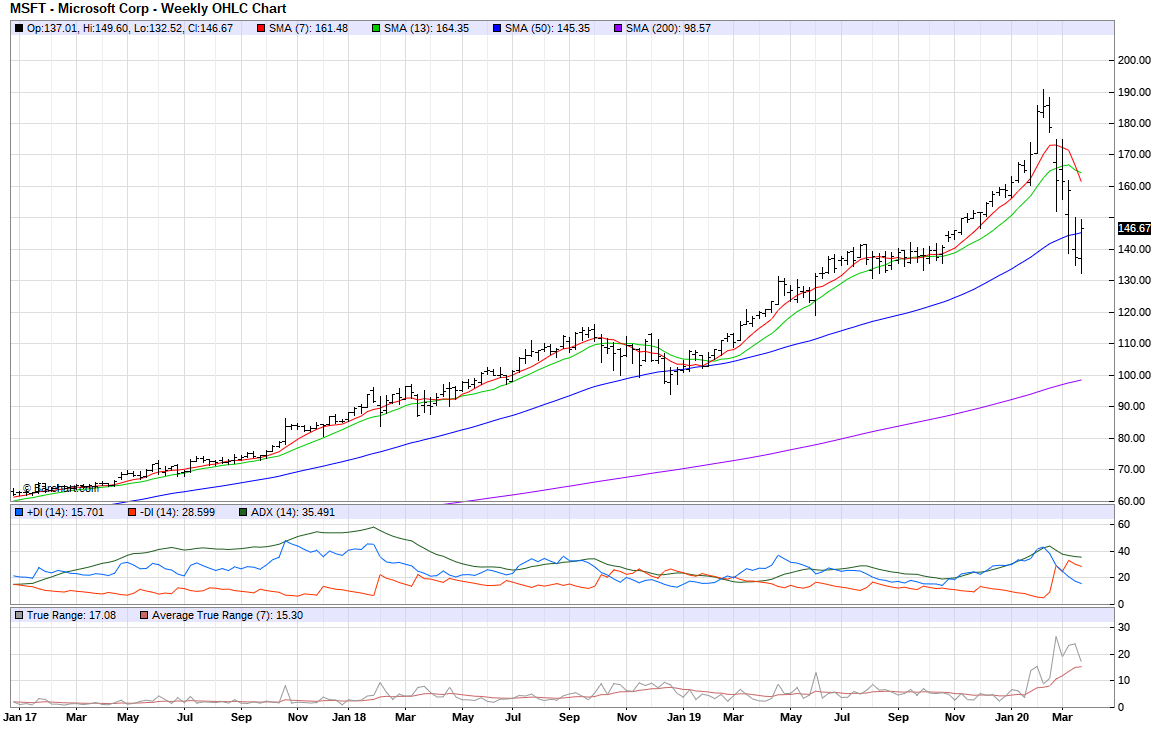
Task: Click the 70.00 price axis label
Action: [x=1132, y=469]
